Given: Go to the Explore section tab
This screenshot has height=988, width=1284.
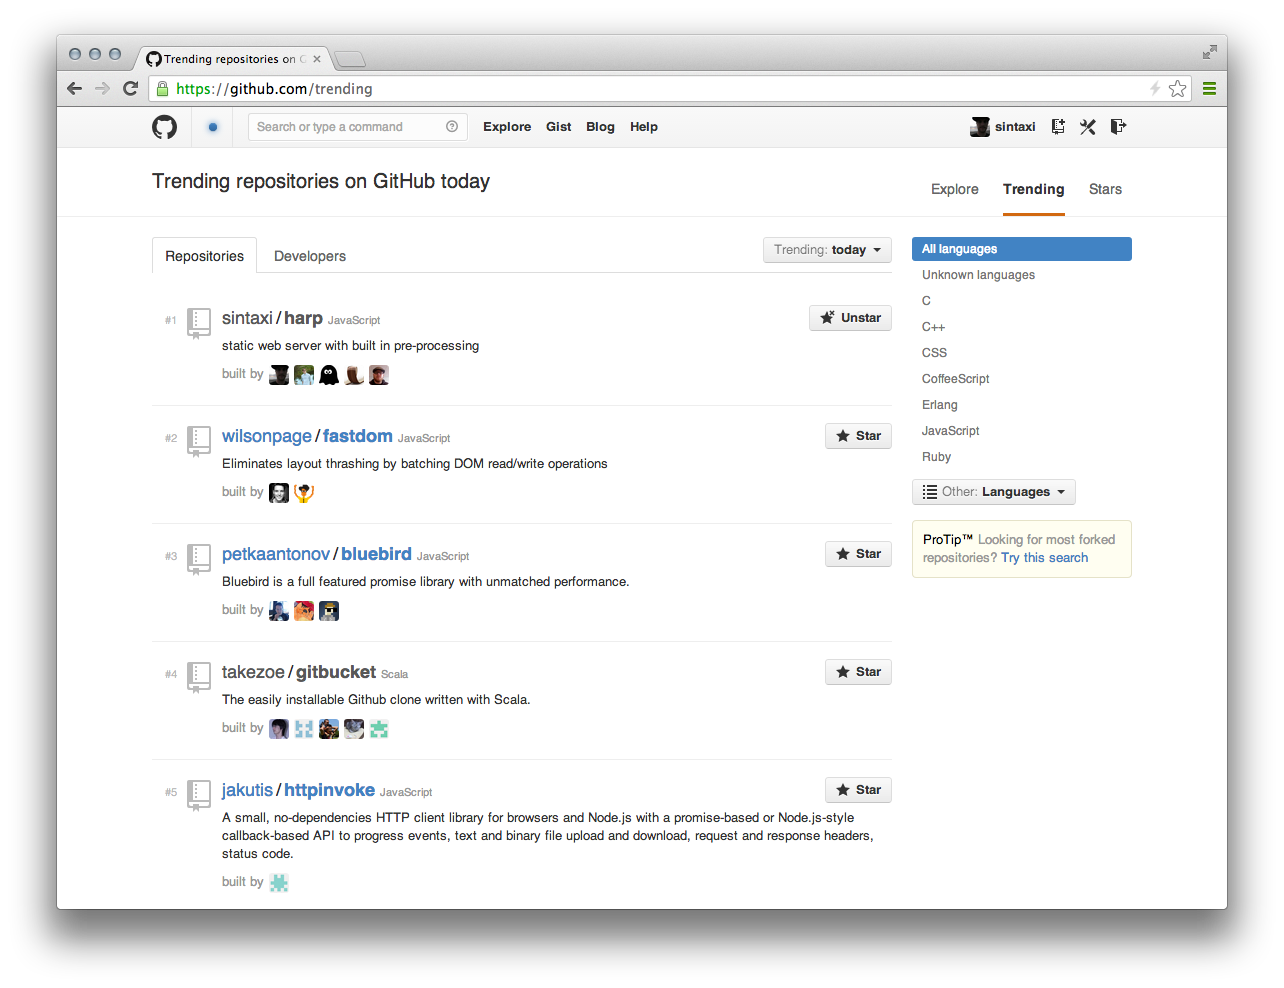Looking at the screenshot, I should tap(955, 189).
